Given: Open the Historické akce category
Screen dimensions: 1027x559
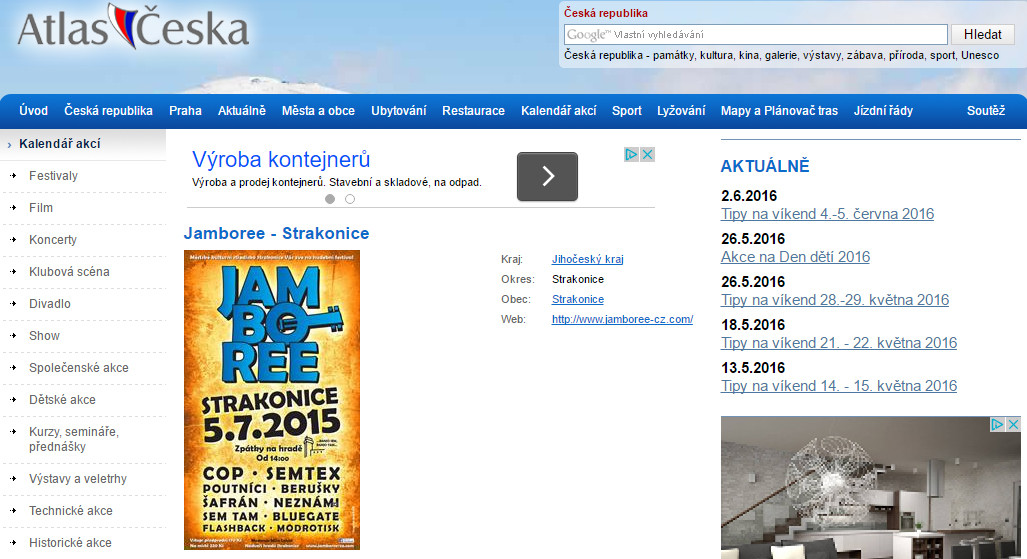Looking at the screenshot, I should click(70, 543).
